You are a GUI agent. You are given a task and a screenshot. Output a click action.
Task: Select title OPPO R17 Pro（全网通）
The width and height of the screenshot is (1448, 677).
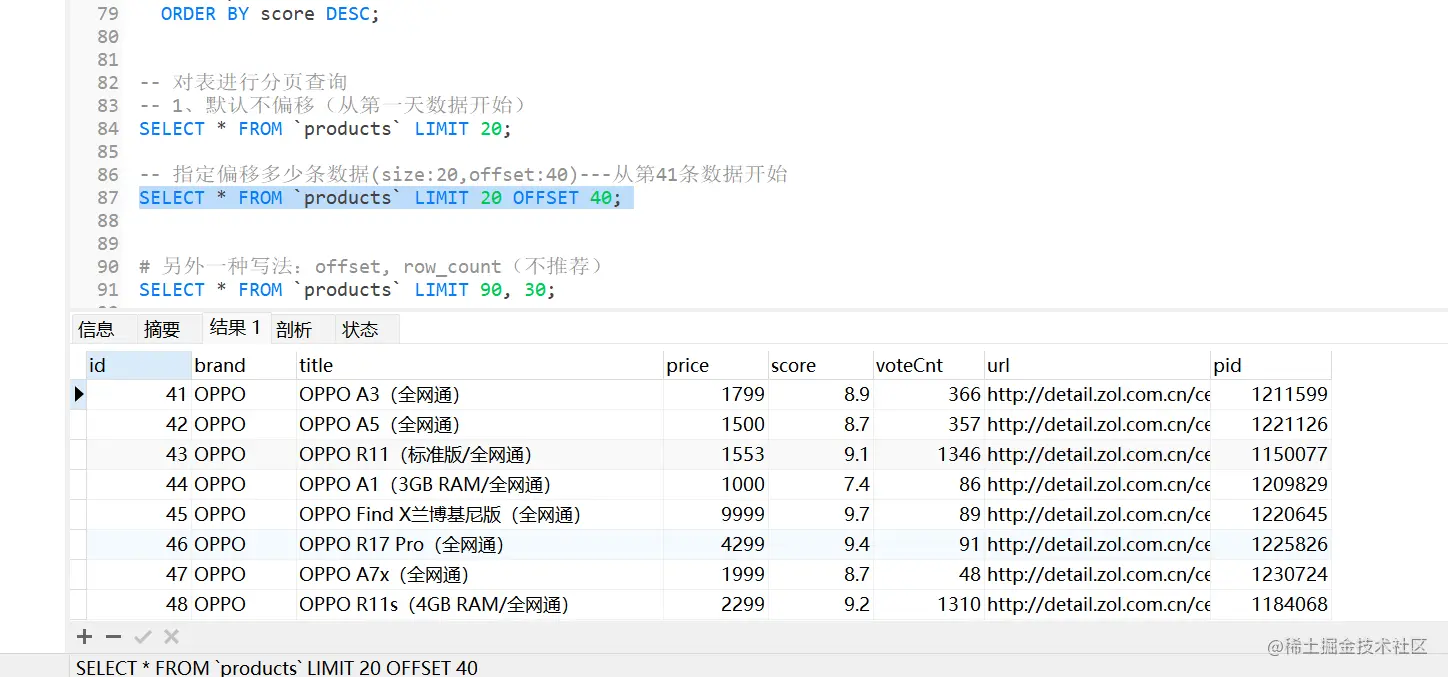[480, 544]
